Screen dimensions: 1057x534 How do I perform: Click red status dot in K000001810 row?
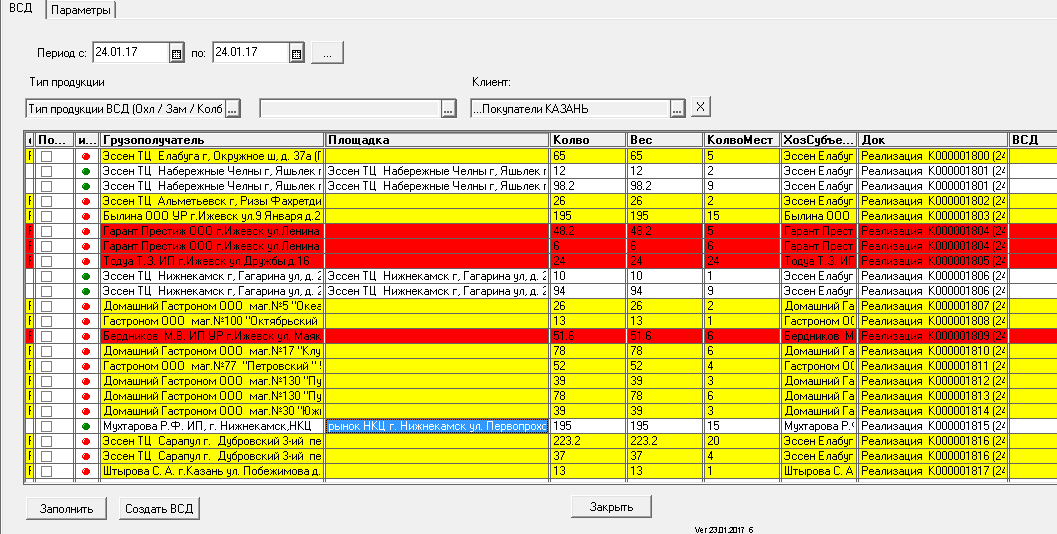coord(85,351)
